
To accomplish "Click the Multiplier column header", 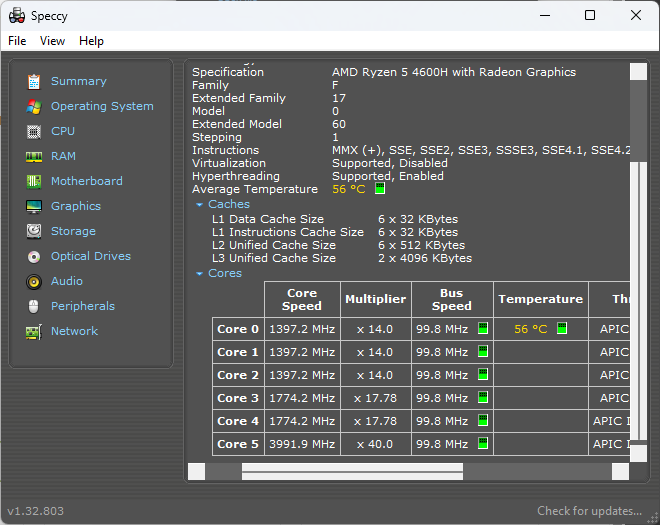I will (x=375, y=299).
